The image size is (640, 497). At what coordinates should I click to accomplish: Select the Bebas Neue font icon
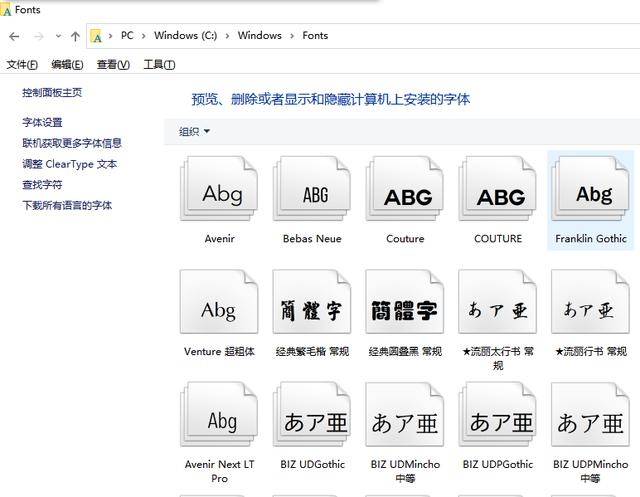click(x=312, y=193)
